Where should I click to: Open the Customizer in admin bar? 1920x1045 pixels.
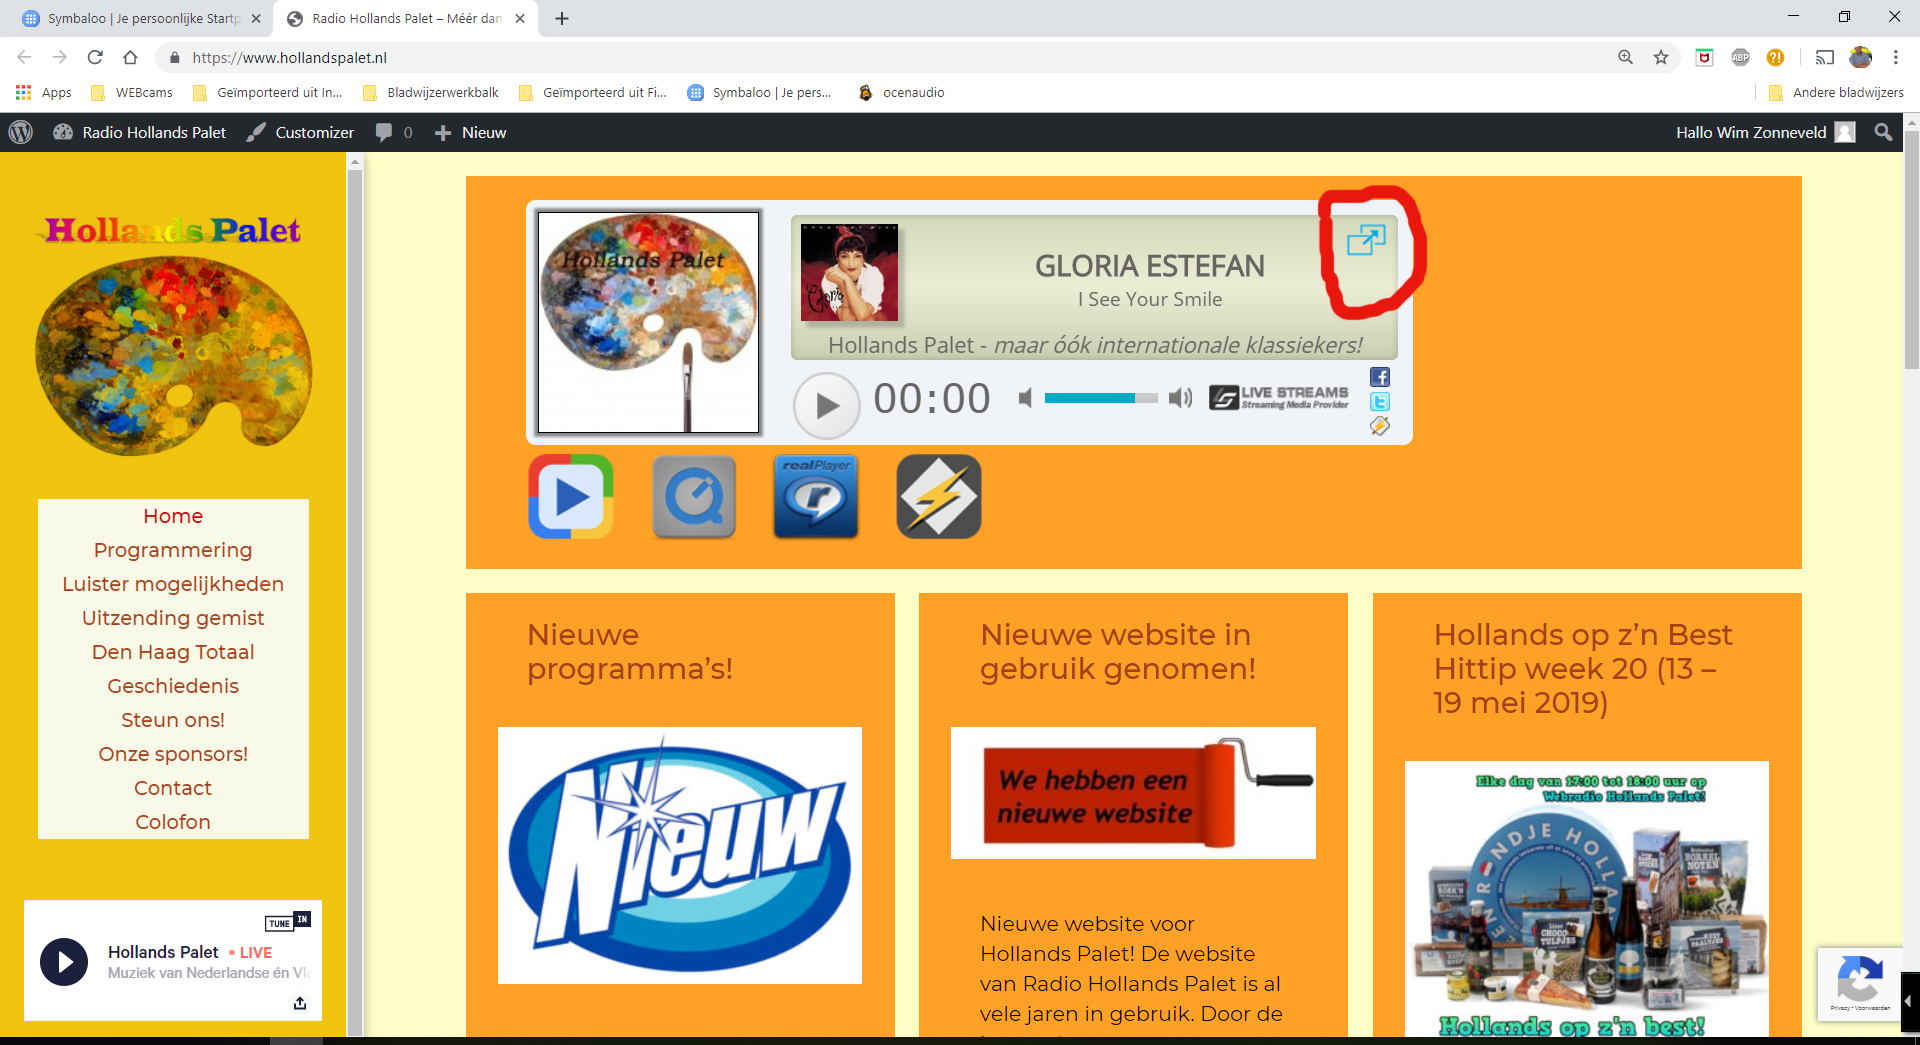tap(300, 132)
